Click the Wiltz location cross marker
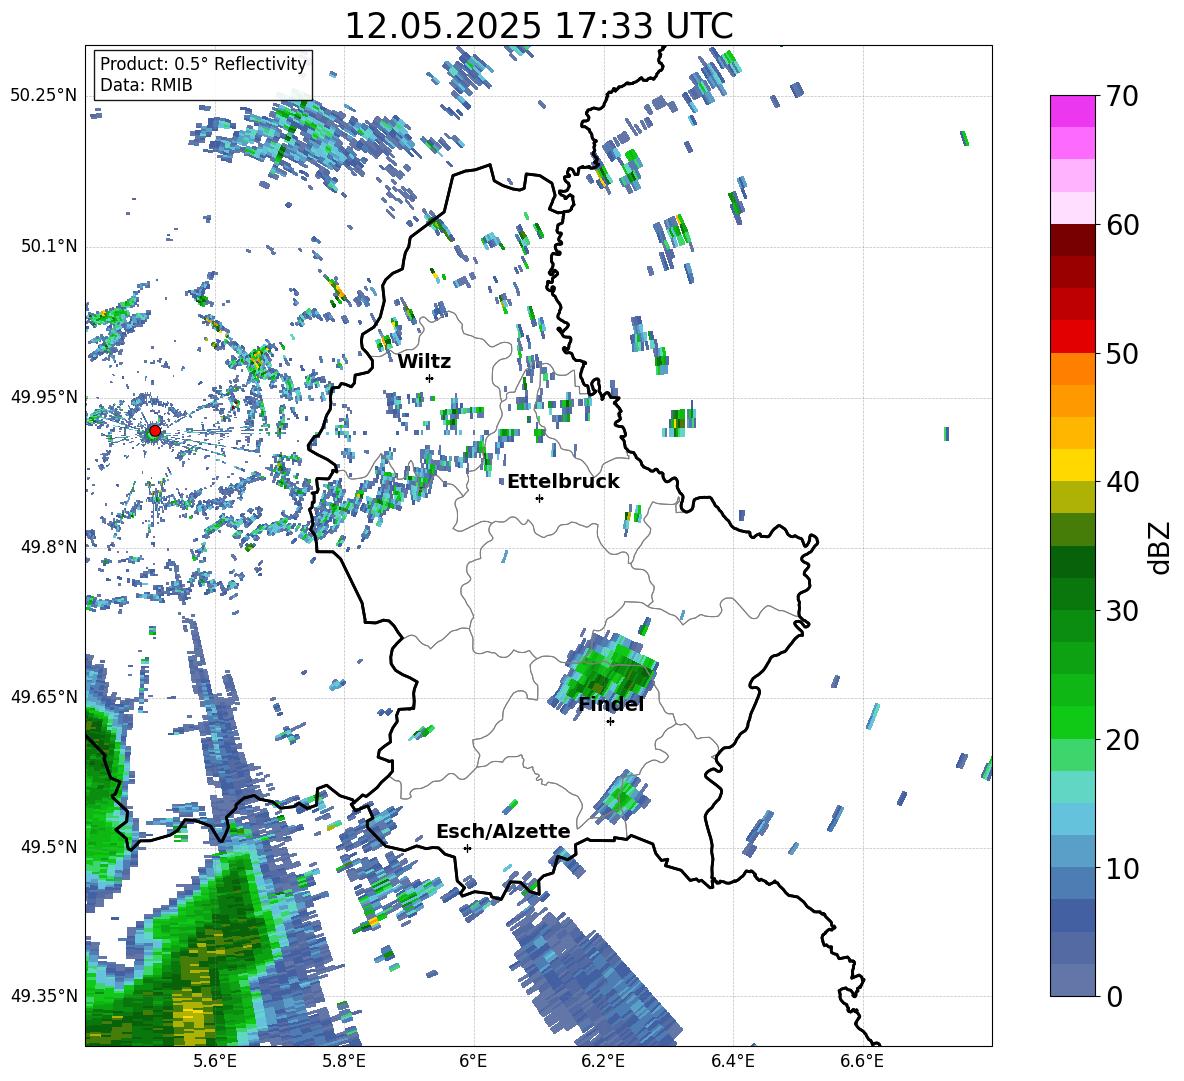The height and width of the screenshot is (1081, 1184). (x=430, y=378)
